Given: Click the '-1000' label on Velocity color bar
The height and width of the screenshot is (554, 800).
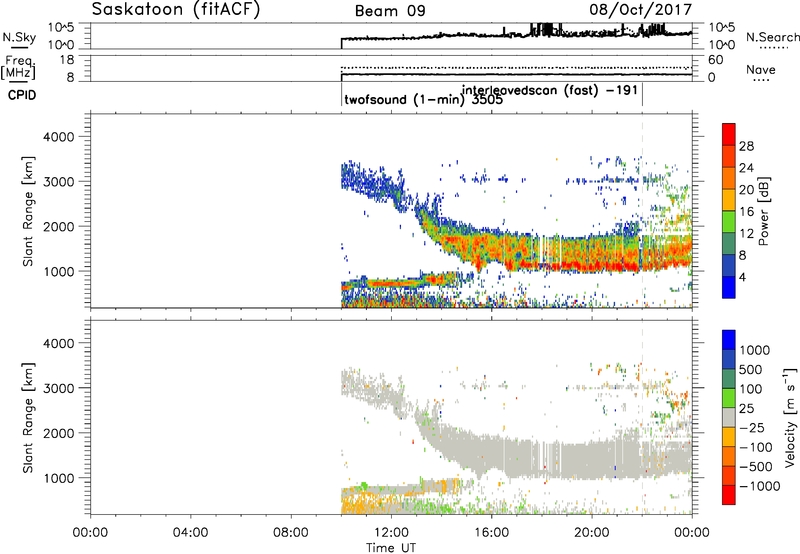Looking at the screenshot, I should tap(760, 486).
